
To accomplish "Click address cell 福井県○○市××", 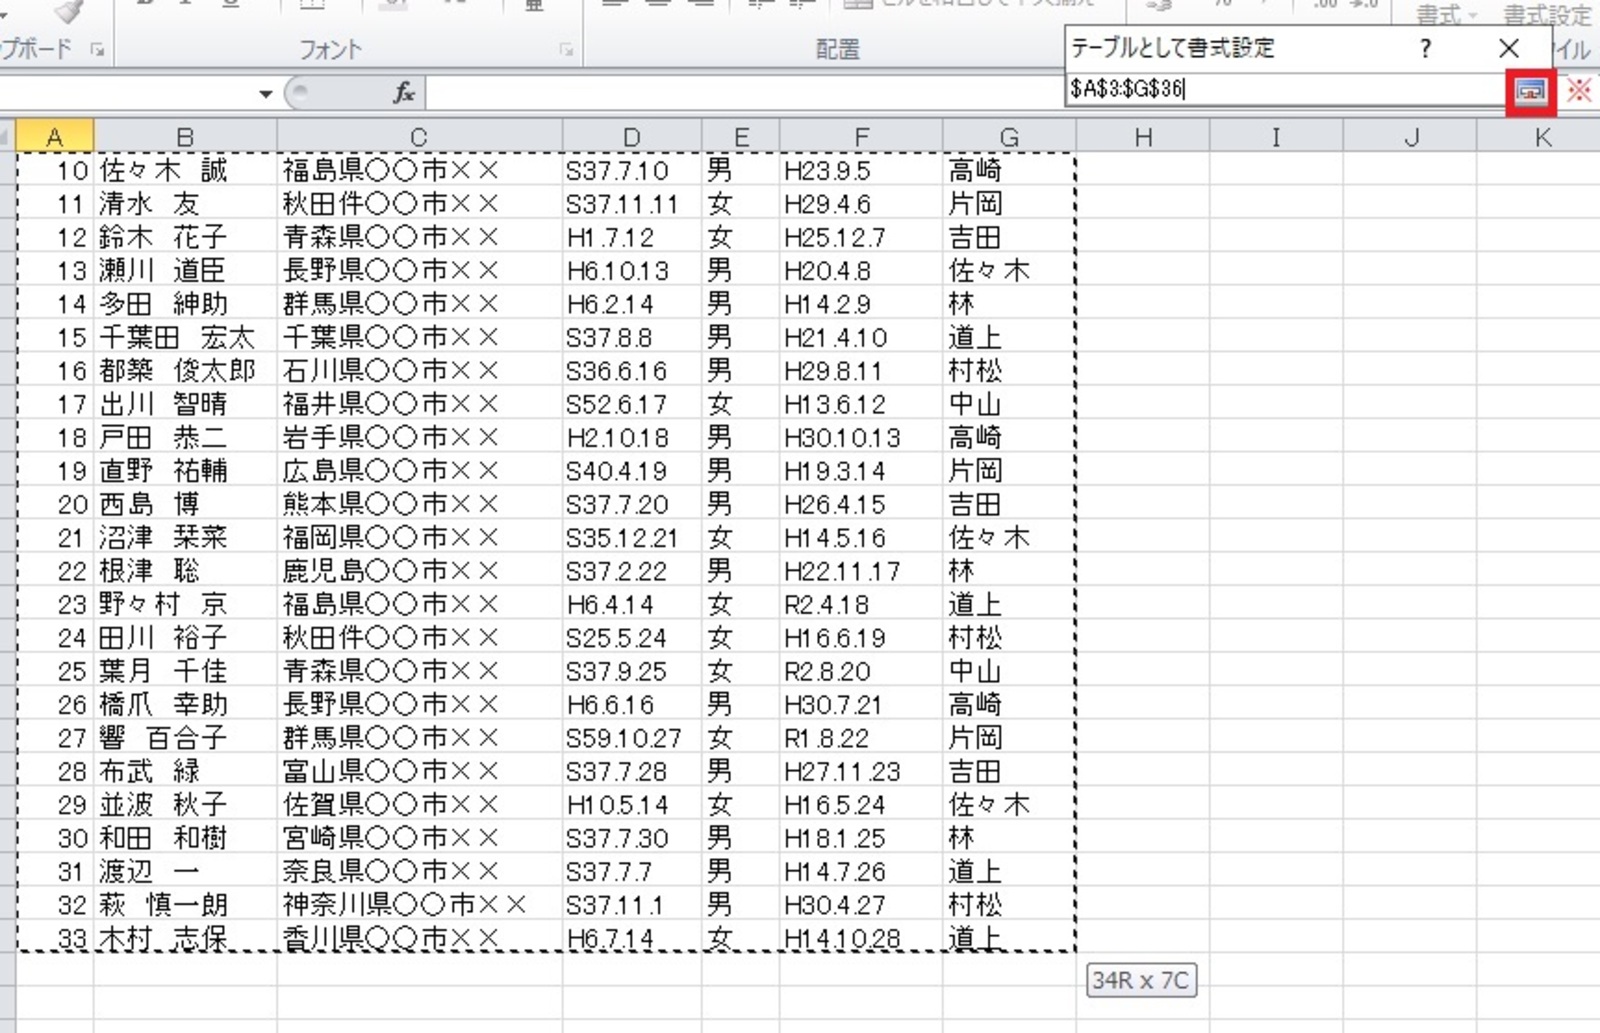I will point(419,404).
